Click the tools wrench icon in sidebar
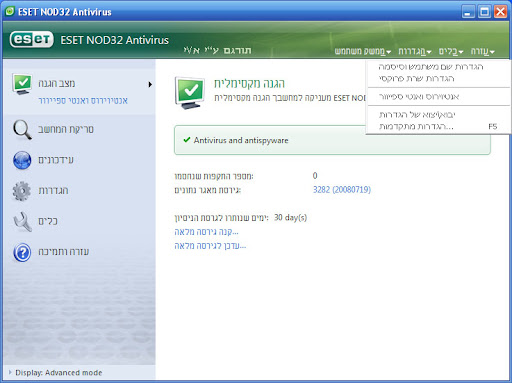This screenshot has height=383, width=512. tap(22, 222)
